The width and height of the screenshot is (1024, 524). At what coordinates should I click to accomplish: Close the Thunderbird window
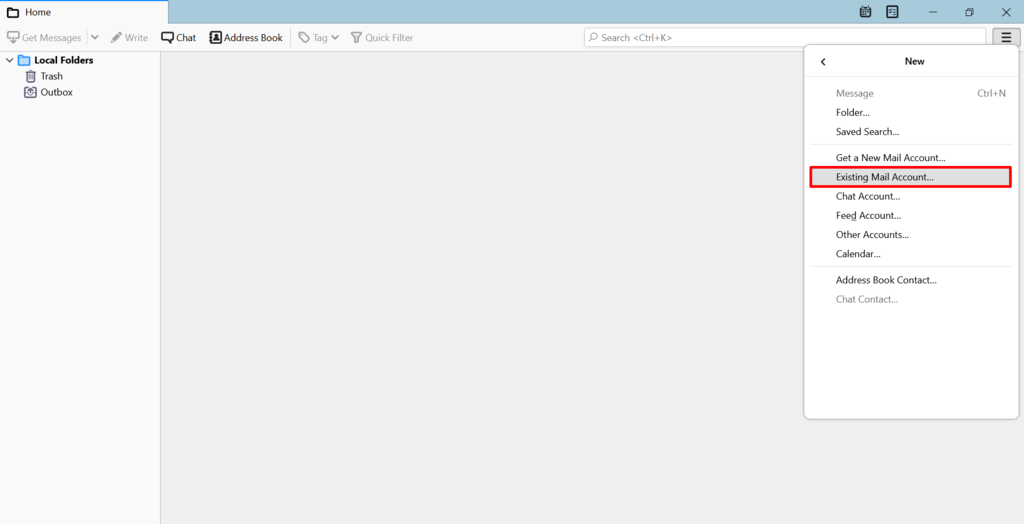(x=1006, y=12)
